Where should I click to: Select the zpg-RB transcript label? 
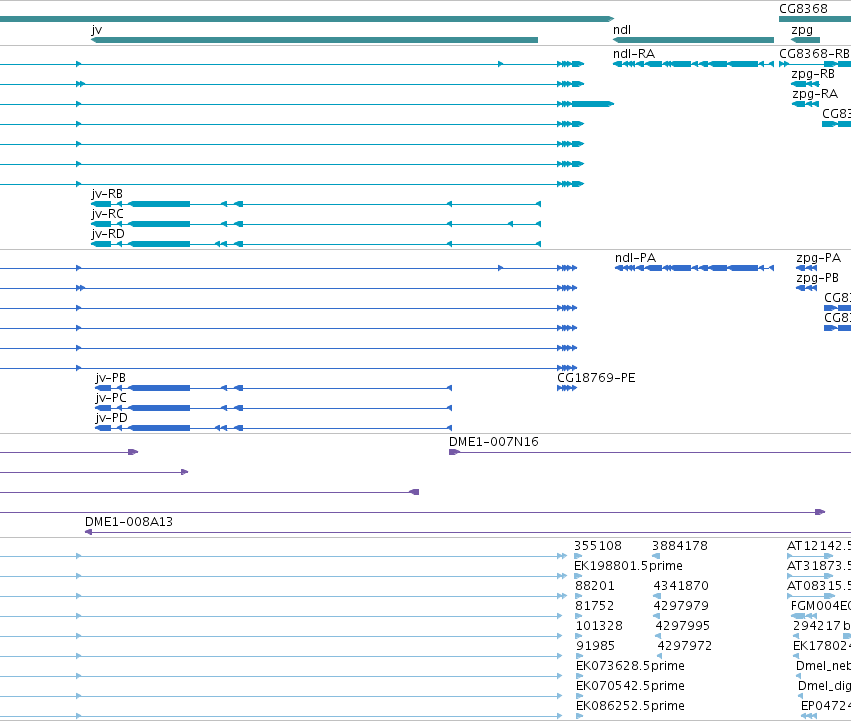pos(812,74)
